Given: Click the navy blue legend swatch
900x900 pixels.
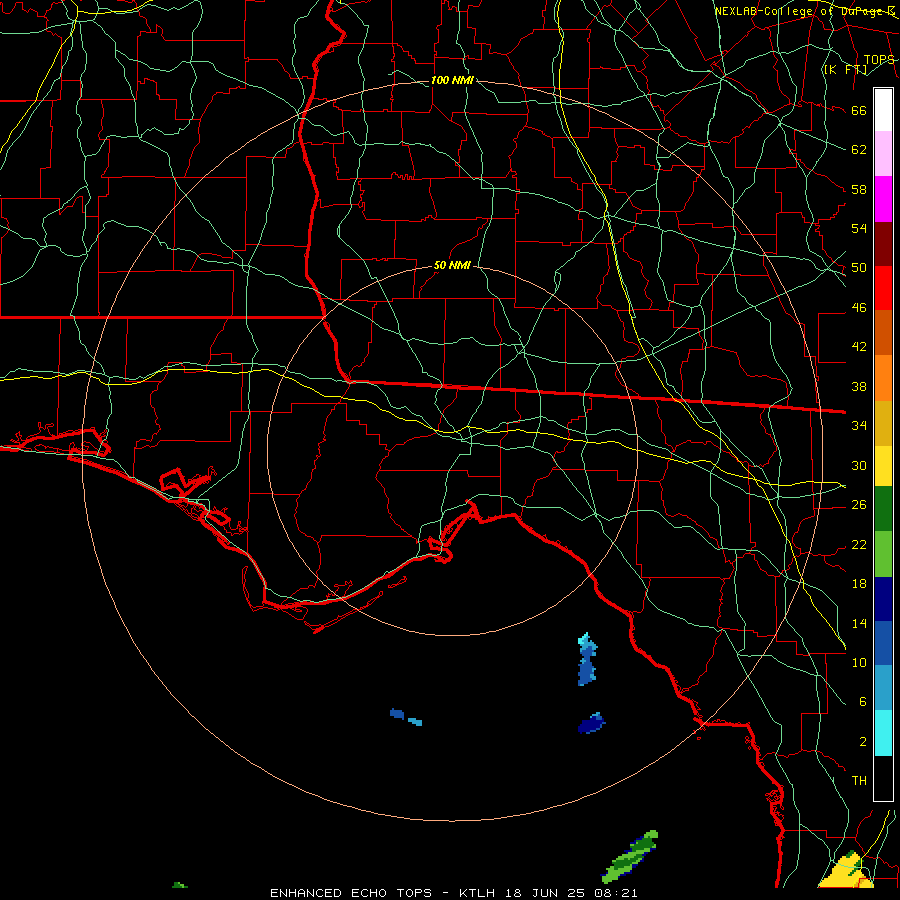Looking at the screenshot, I should tap(883, 599).
